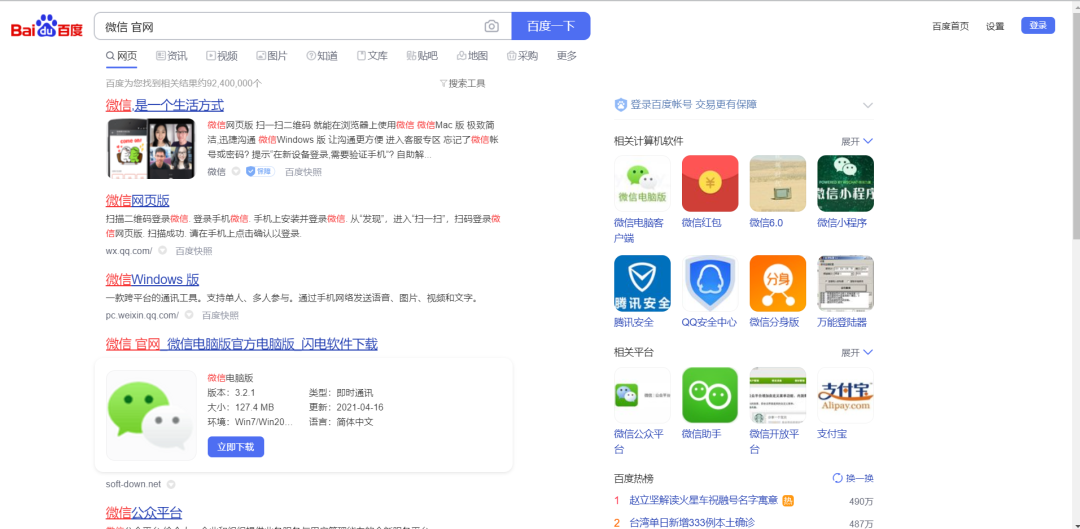Open 微信电脑版官方电脑版 闪电软件下载 result
1080x529 pixels.
click(241, 344)
